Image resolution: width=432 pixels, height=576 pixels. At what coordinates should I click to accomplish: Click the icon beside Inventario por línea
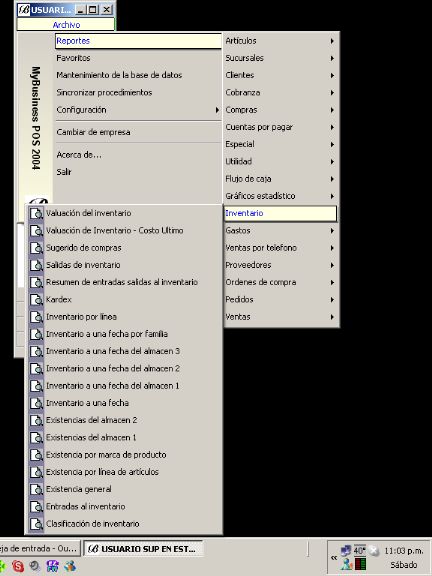tap(36, 317)
